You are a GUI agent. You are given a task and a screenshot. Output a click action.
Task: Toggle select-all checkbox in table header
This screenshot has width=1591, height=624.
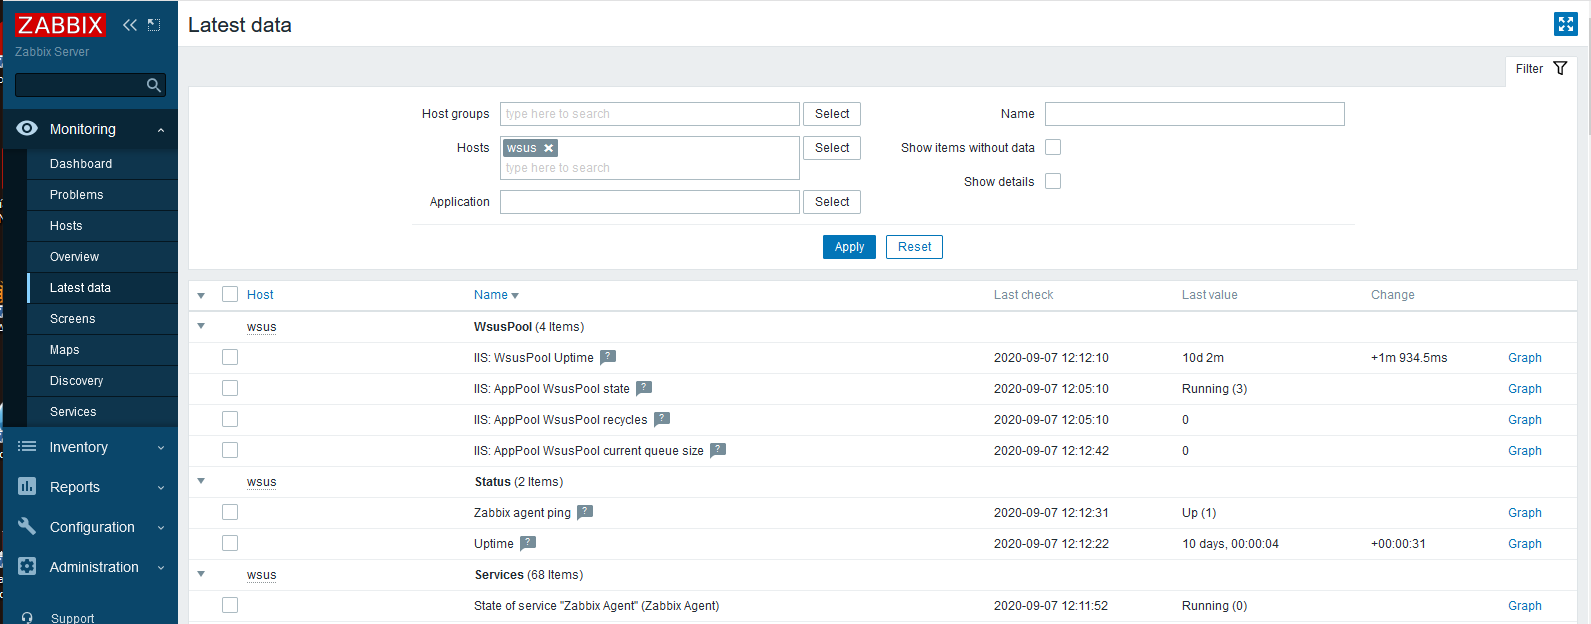[230, 294]
